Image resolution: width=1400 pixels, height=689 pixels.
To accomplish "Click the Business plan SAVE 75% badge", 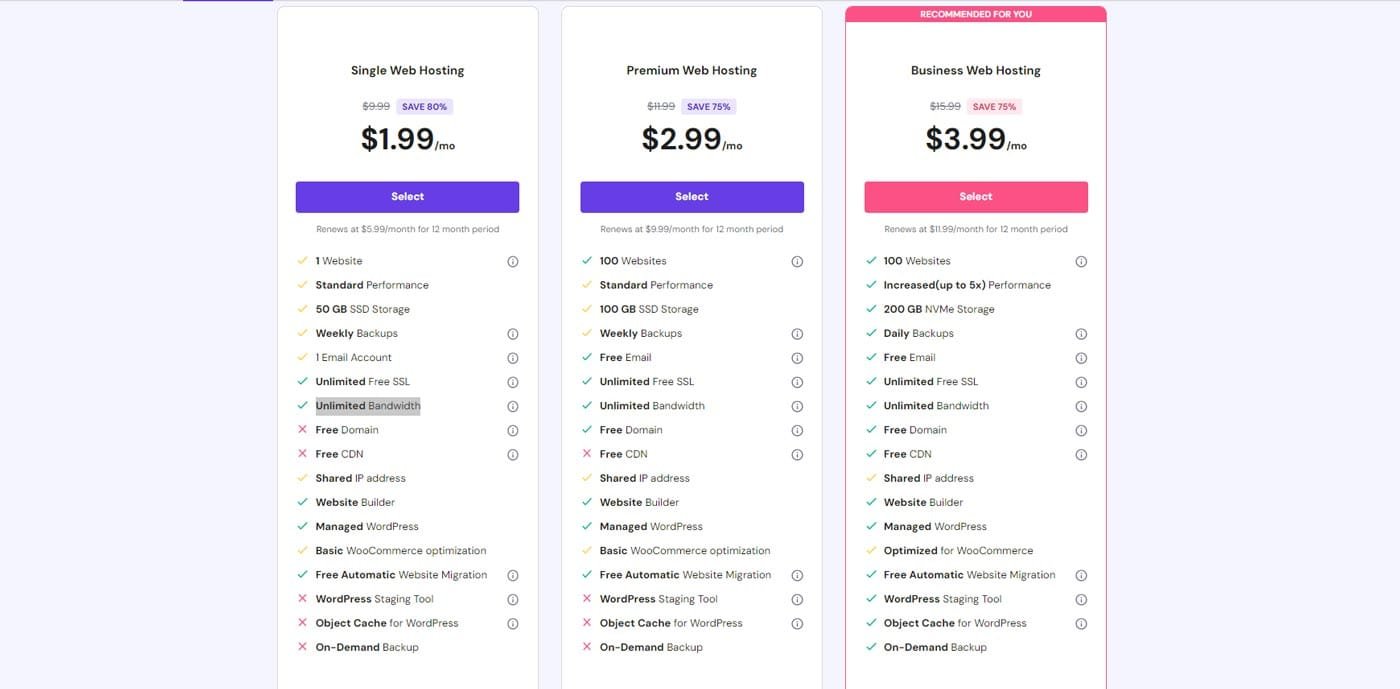I will pos(994,107).
